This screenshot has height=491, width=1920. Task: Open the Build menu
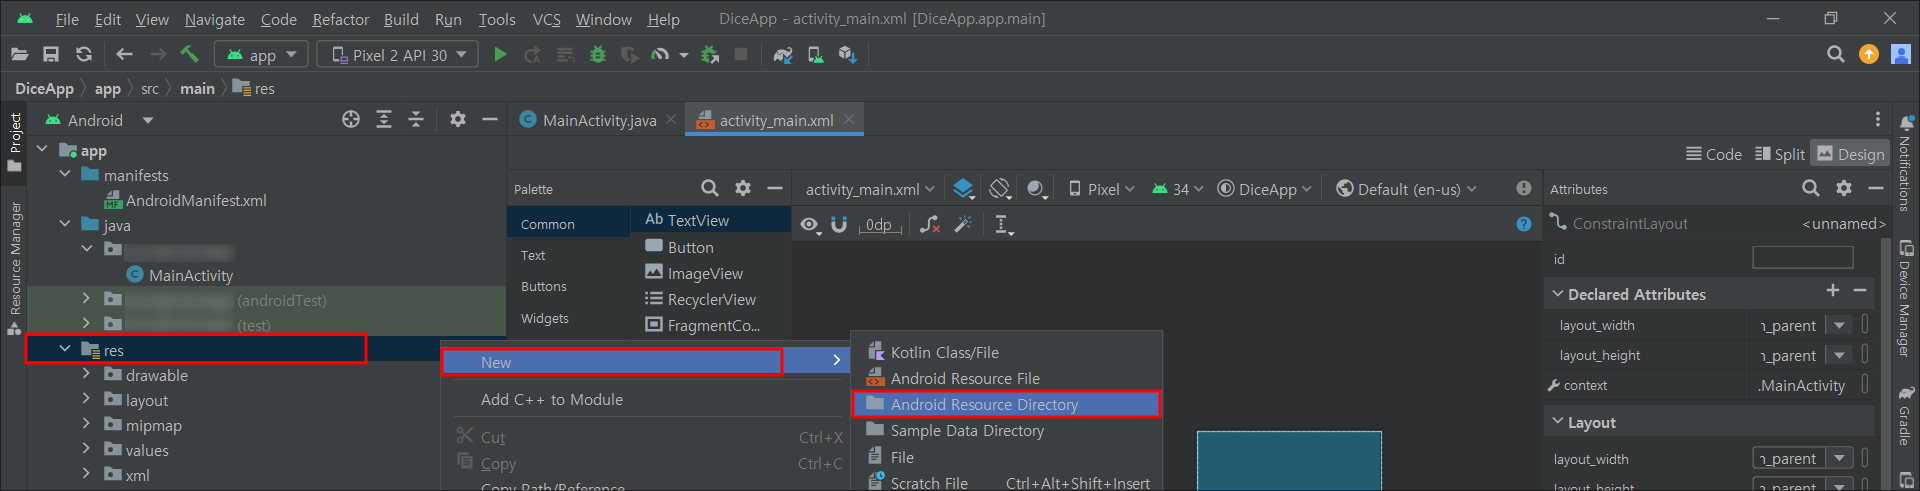(x=401, y=19)
